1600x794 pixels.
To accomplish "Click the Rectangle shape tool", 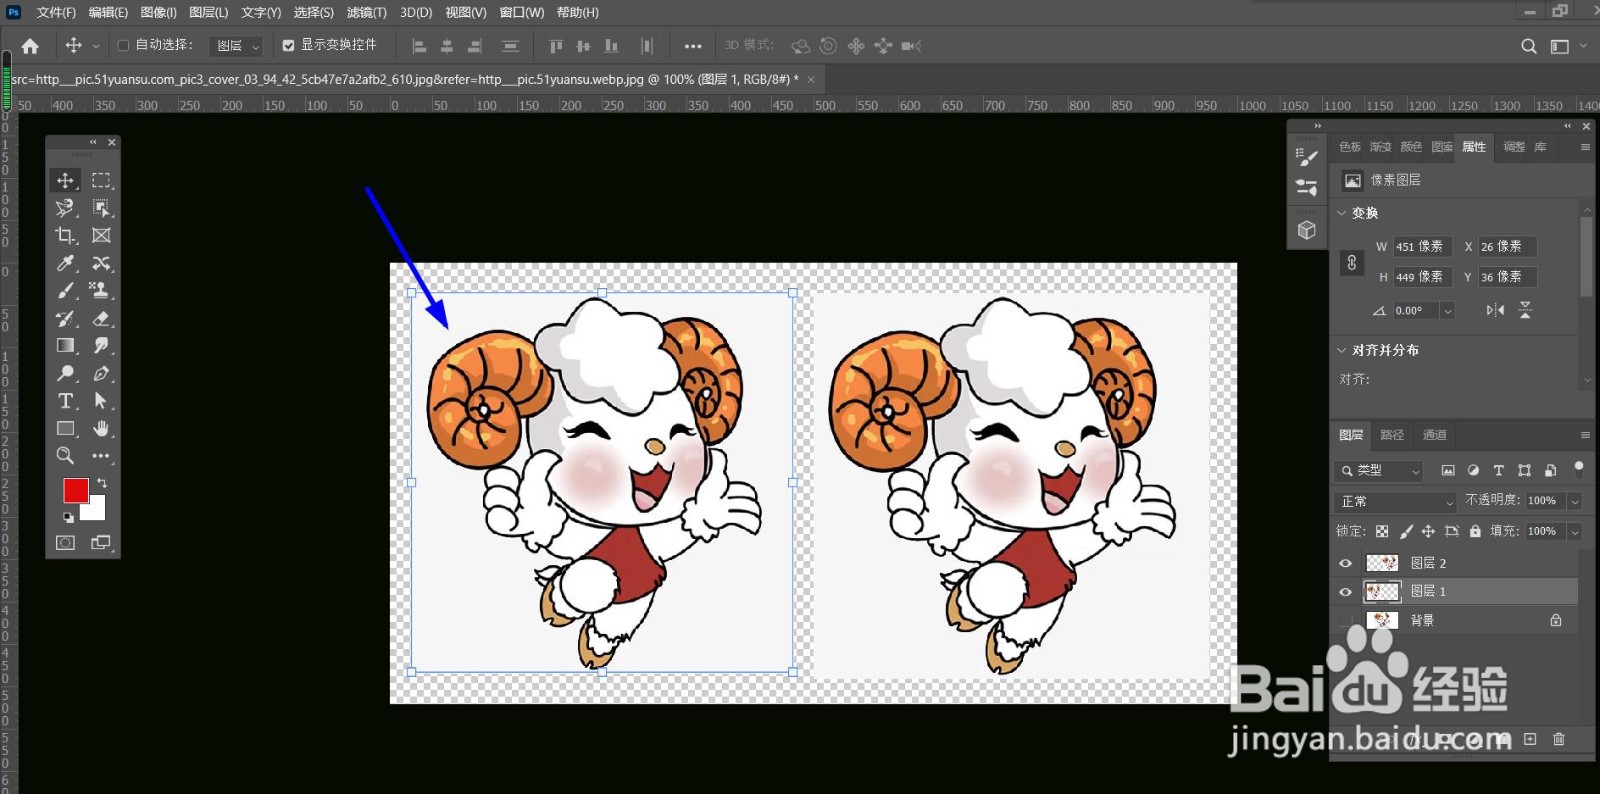I will 66,429.
